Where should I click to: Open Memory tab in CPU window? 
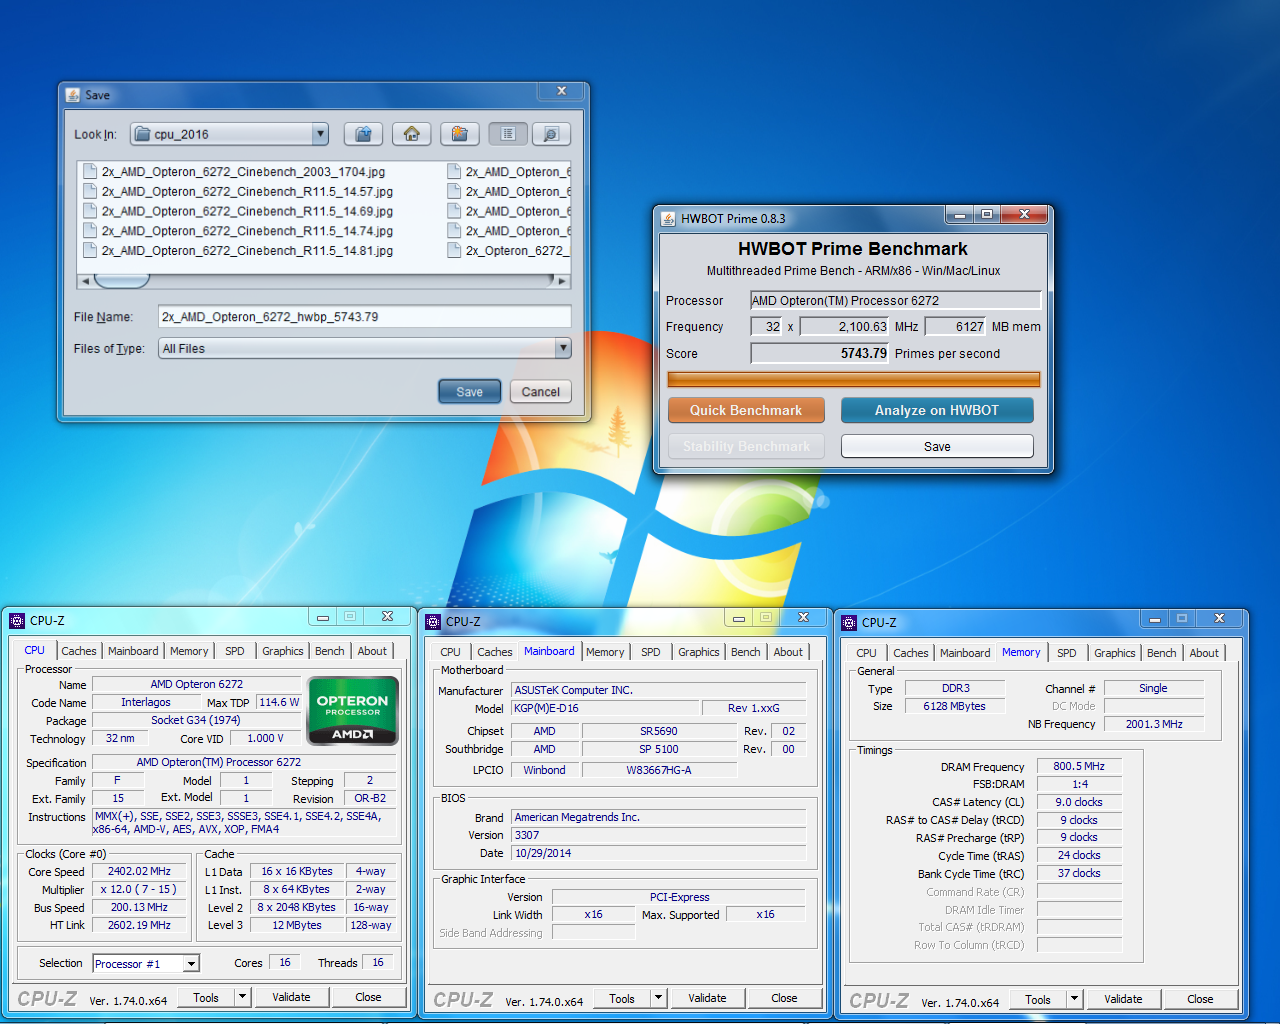point(189,651)
